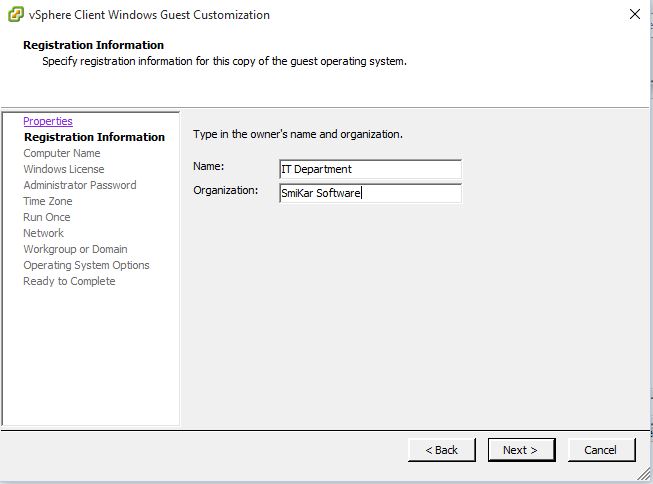653x484 pixels.
Task: Close the Guest Customization dialog
Action: click(635, 14)
